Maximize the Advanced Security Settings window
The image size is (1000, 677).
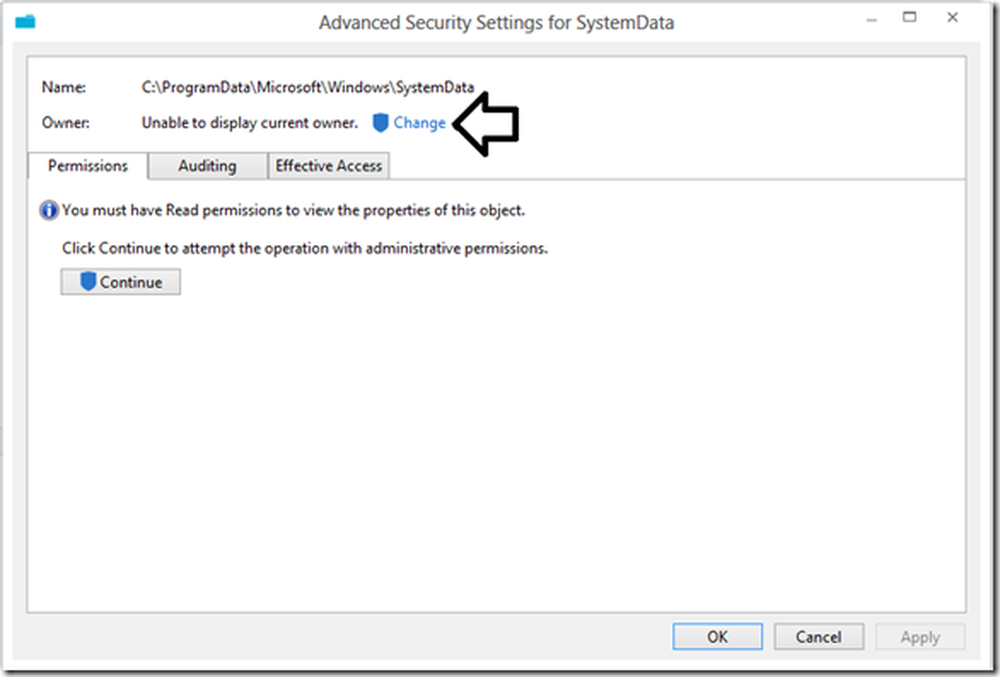coord(910,18)
